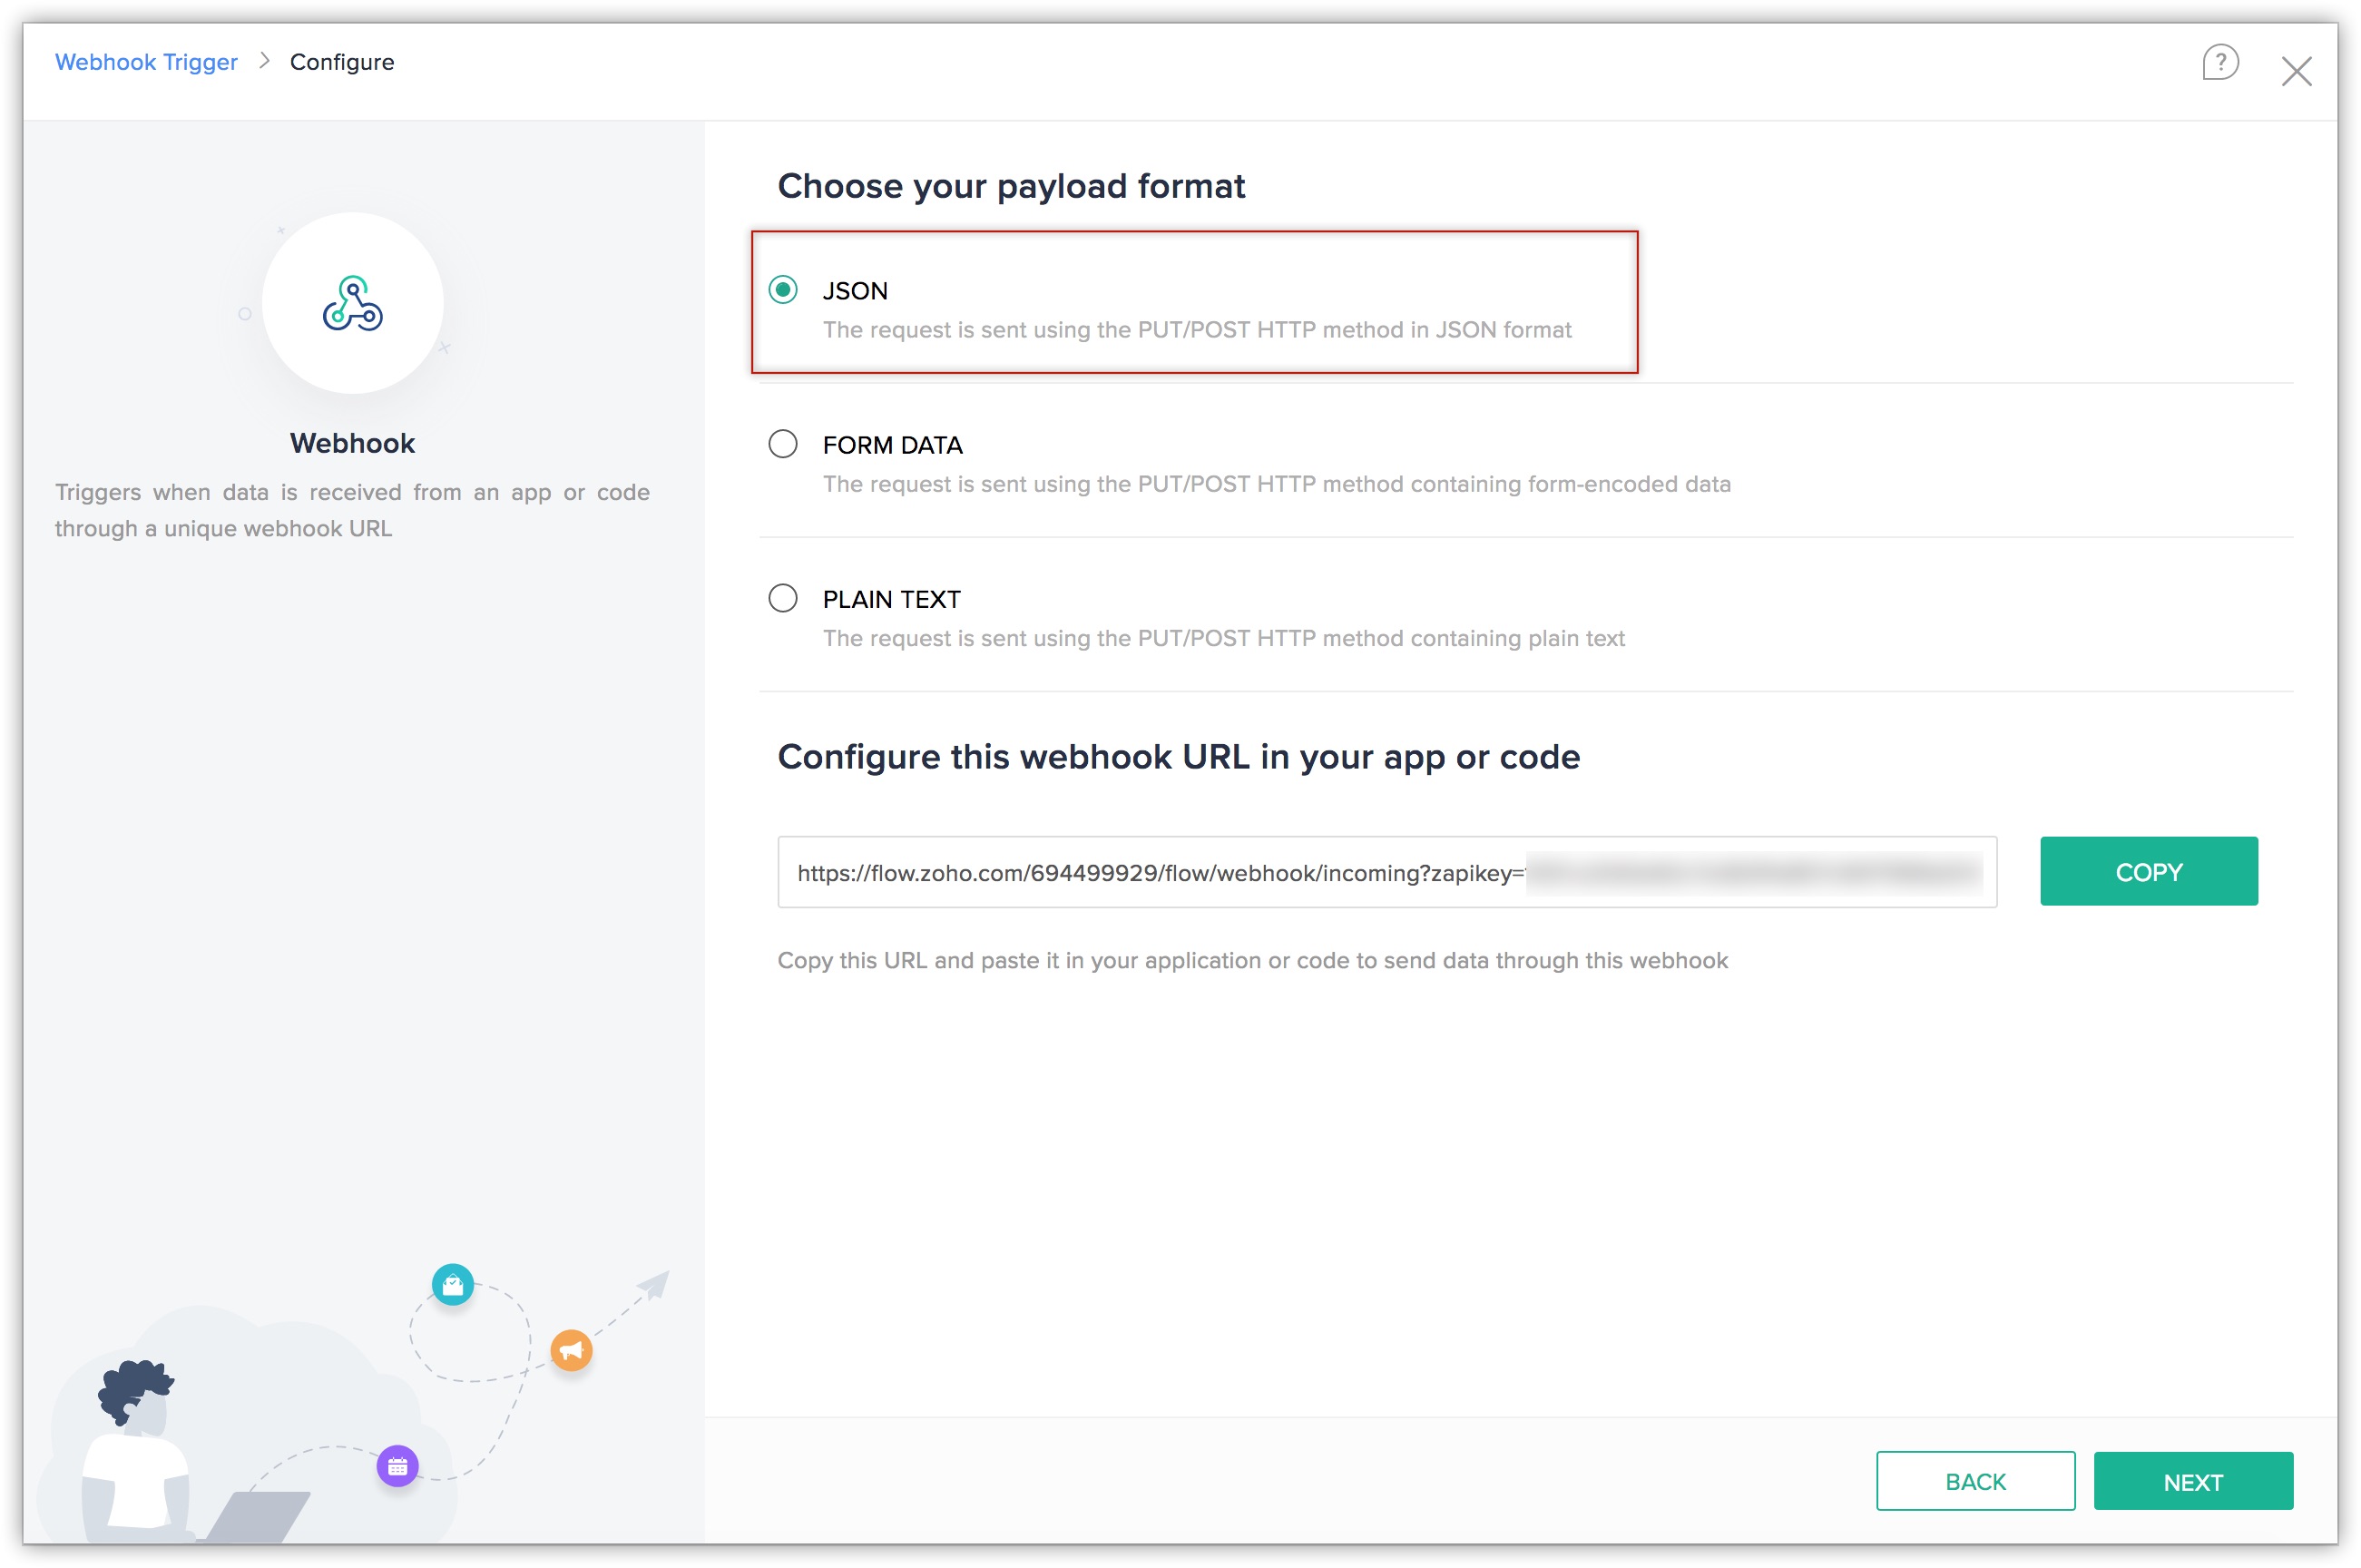The width and height of the screenshot is (2361, 1568).
Task: Open the help question mark icon
Action: [2219, 62]
